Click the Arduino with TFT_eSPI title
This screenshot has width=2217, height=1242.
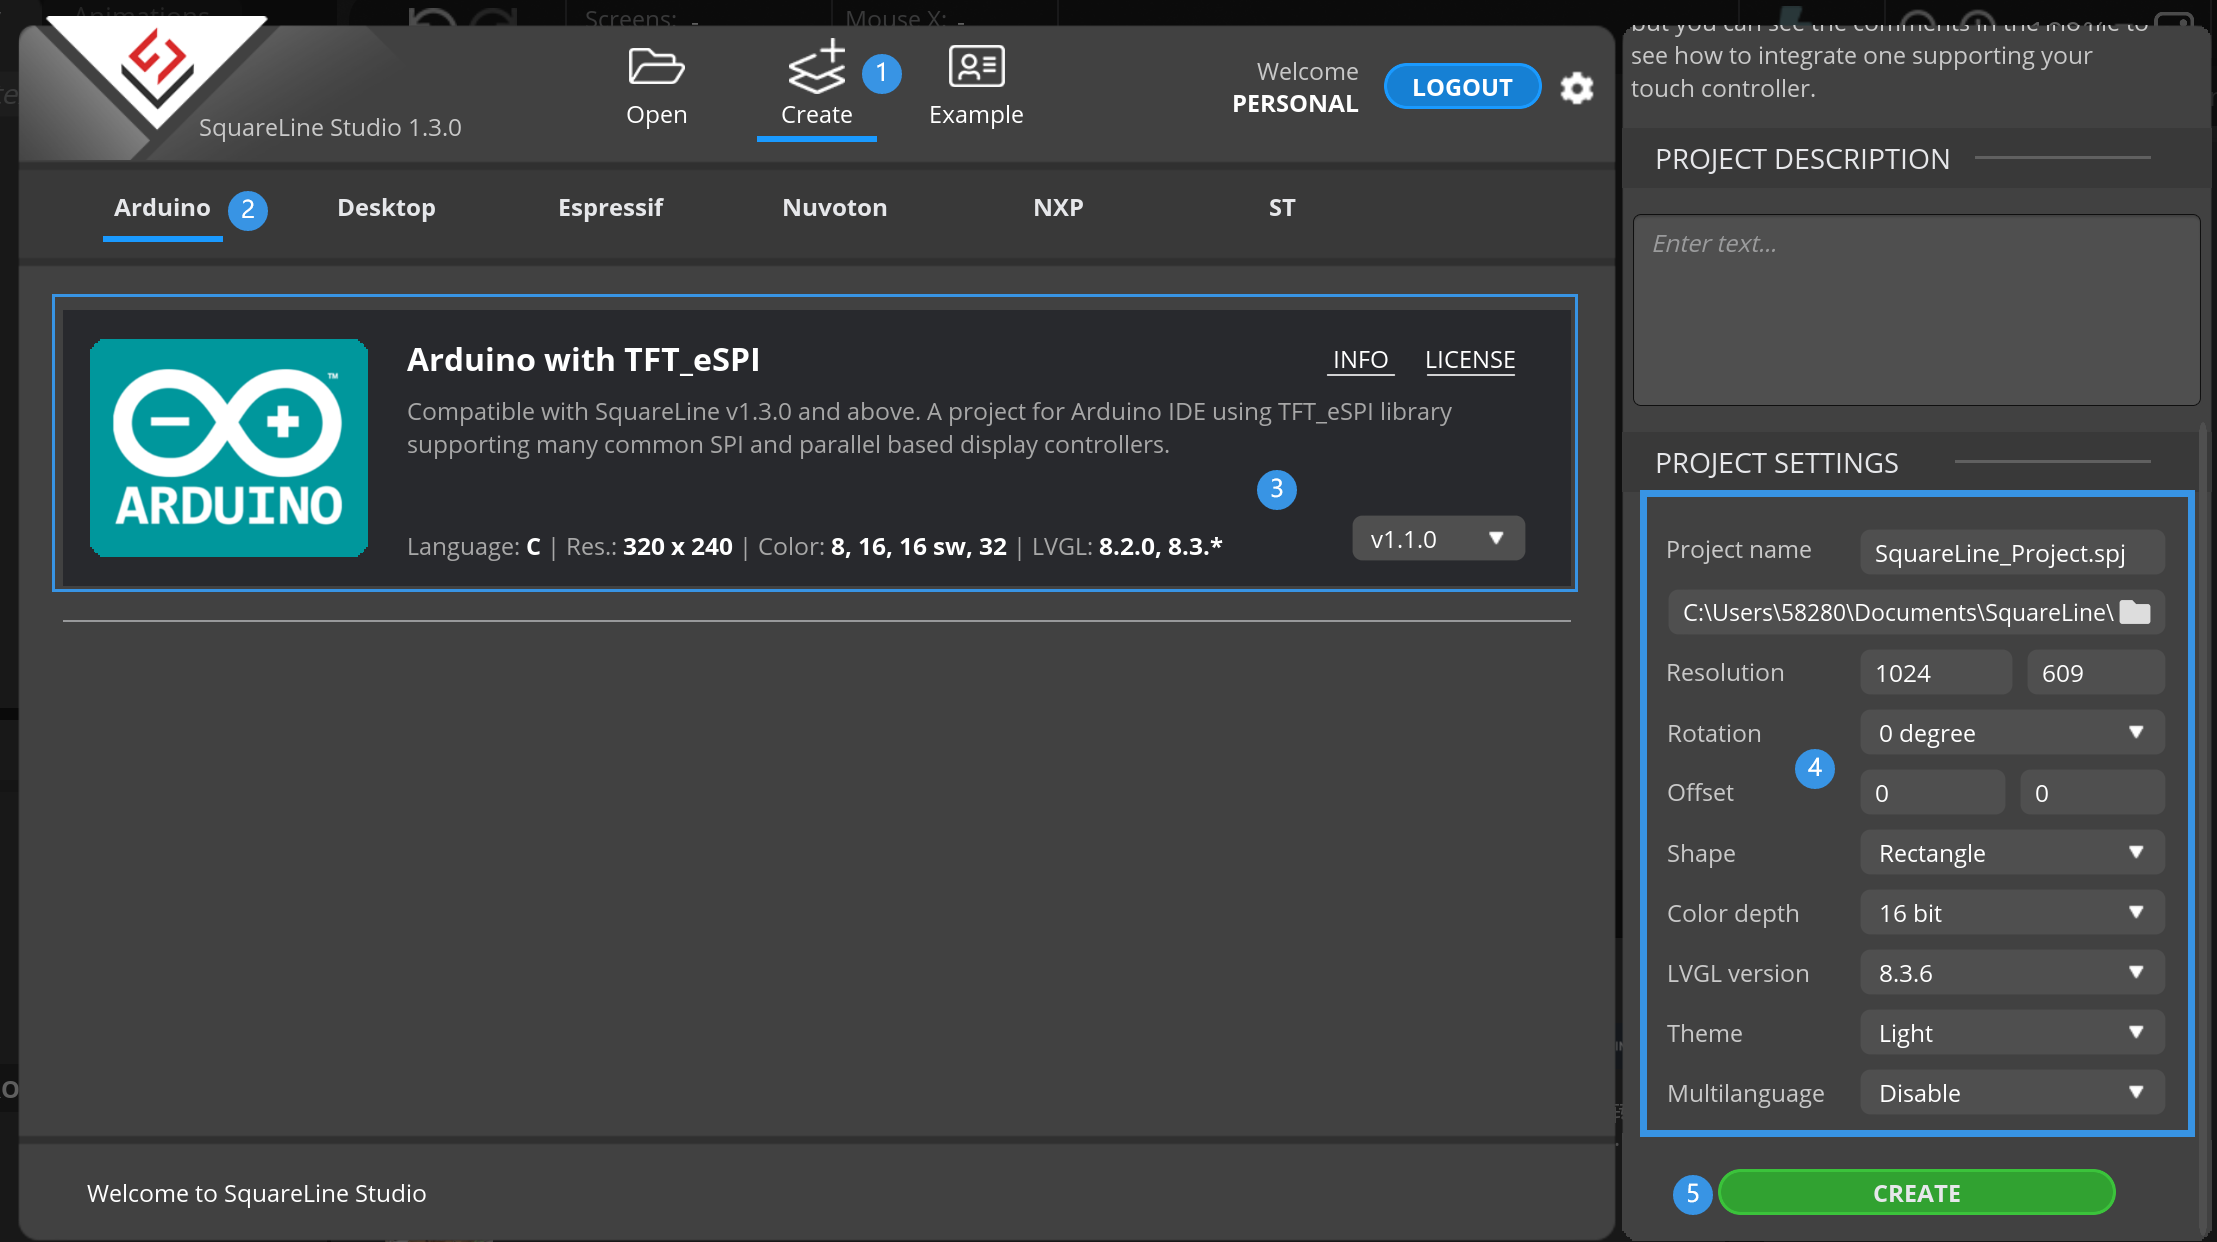(x=583, y=360)
